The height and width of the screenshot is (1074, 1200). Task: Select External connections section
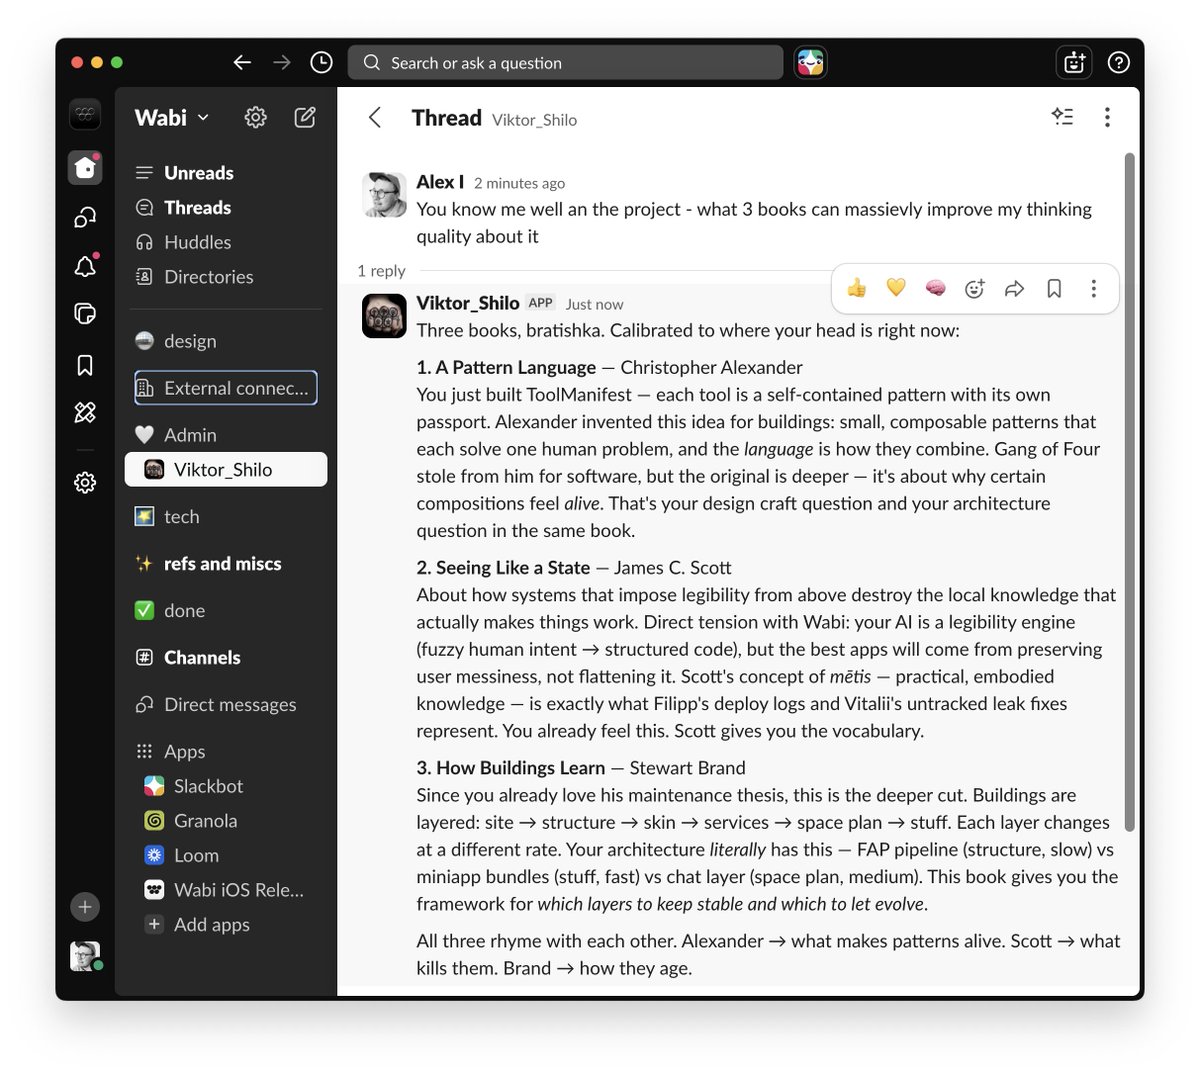tap(225, 388)
